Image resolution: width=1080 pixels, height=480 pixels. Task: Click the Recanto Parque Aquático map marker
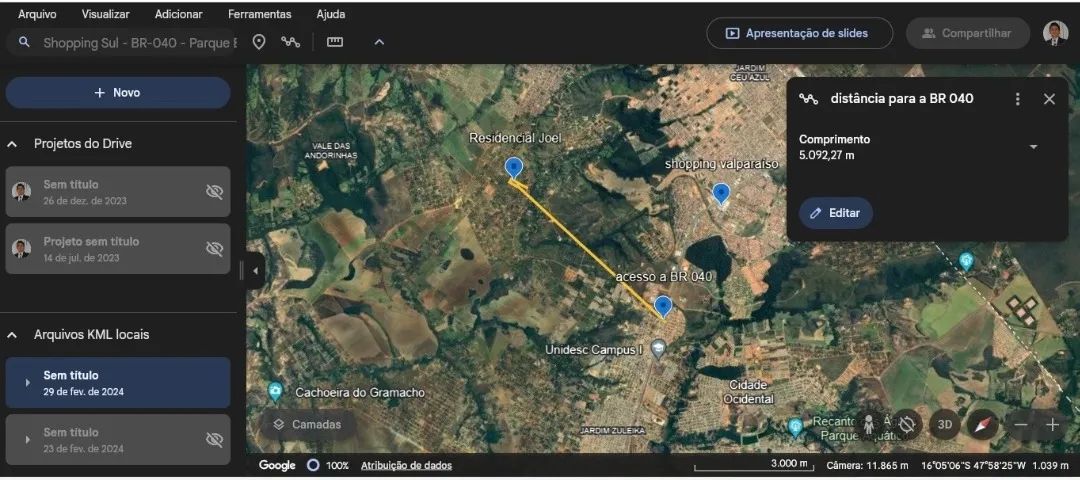pos(796,427)
